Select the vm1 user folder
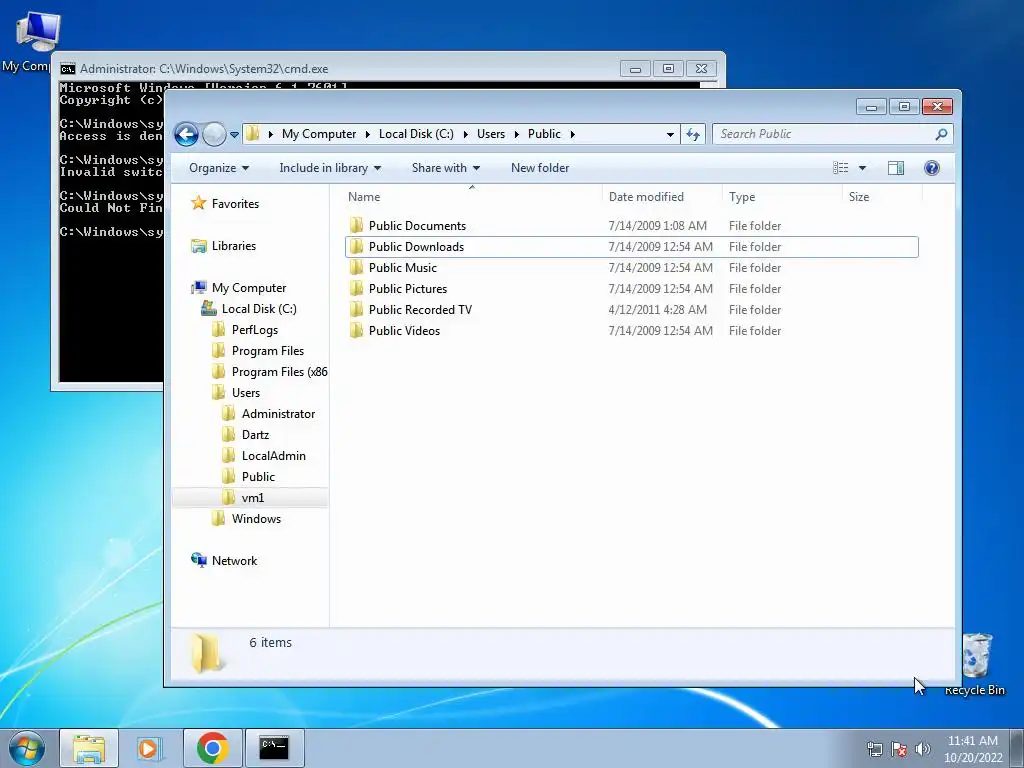The height and width of the screenshot is (768, 1024). 244,498
